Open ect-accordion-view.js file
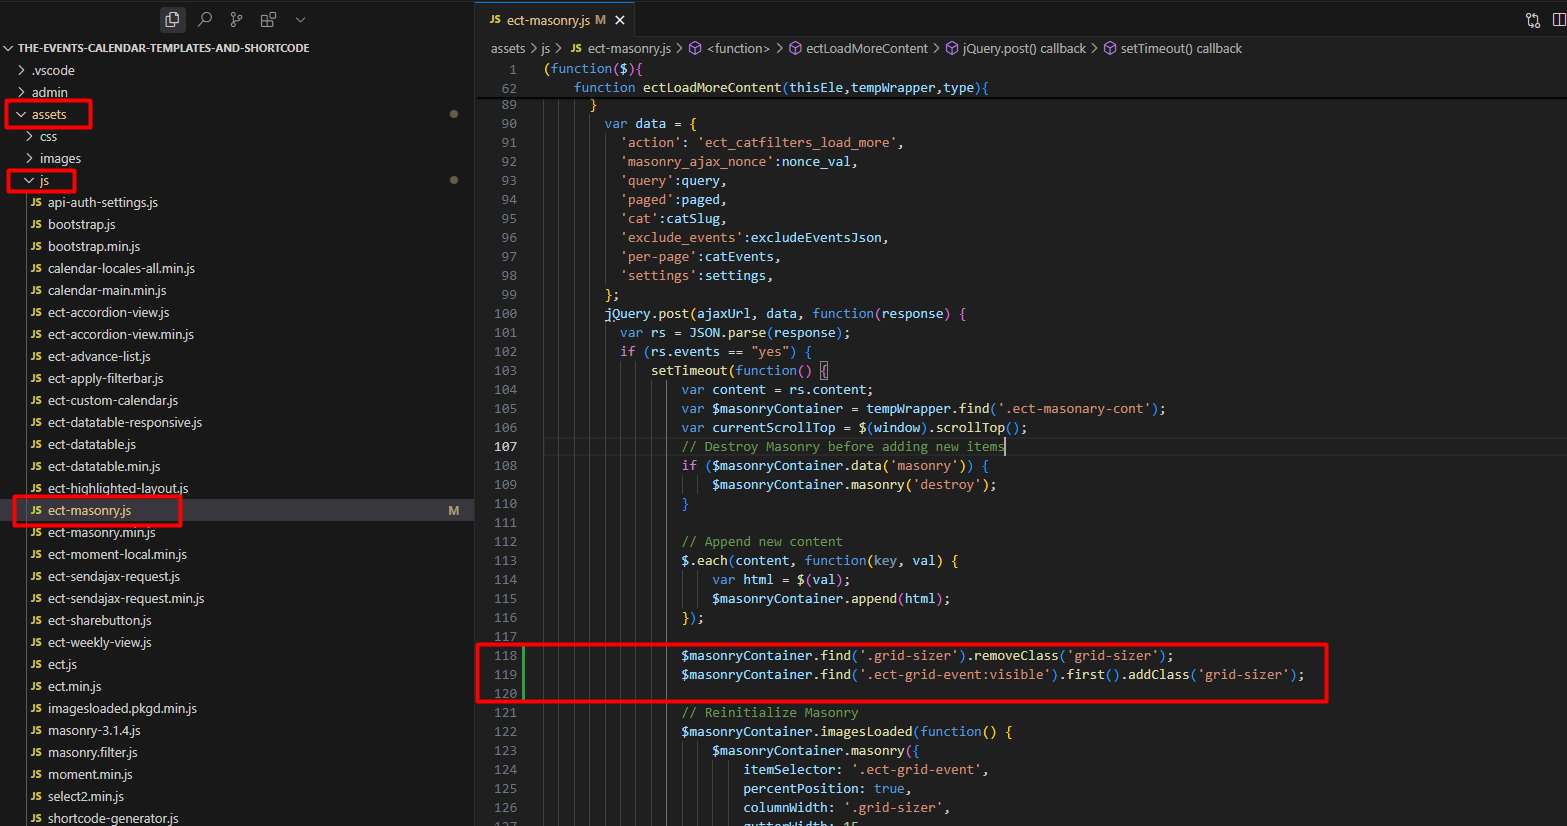This screenshot has height=826, width=1567. tap(108, 312)
